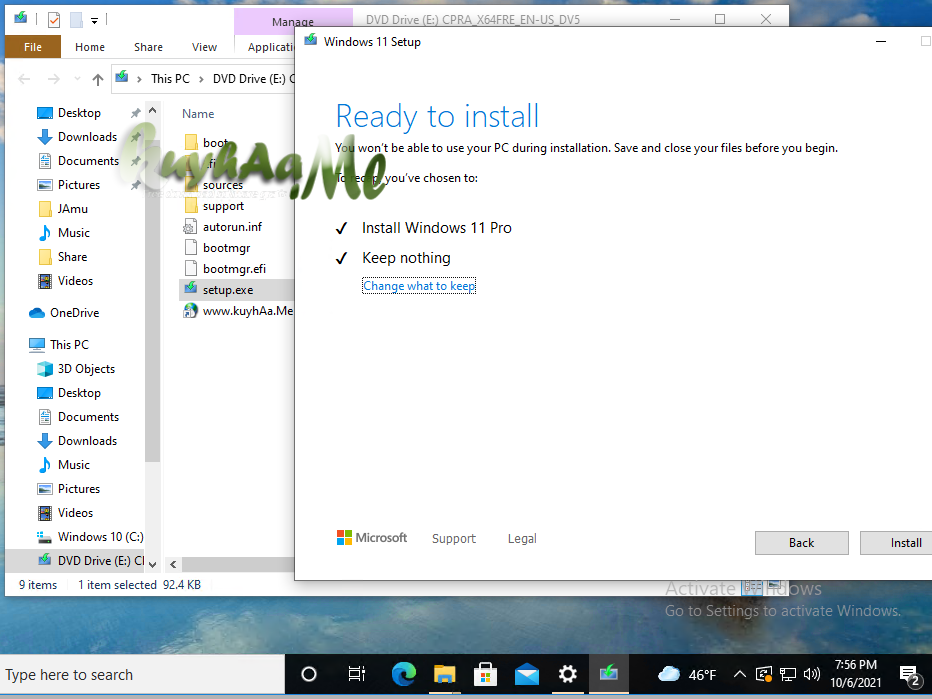This screenshot has height=699, width=932.
Task: Click the chevron before 'This PC' in address bar
Action: click(x=139, y=79)
